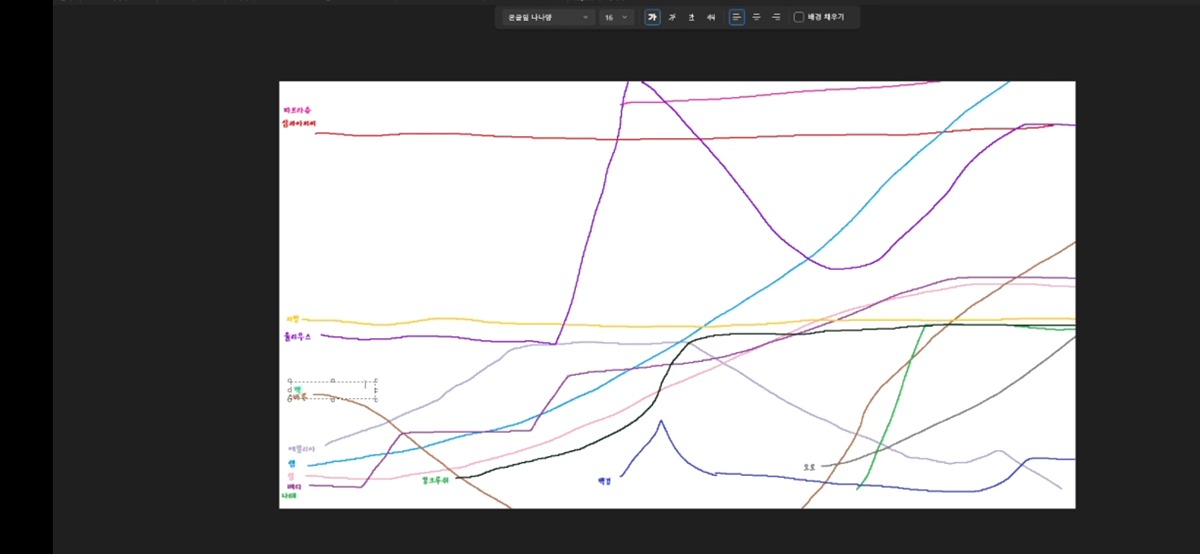Align text to the left

(737, 17)
